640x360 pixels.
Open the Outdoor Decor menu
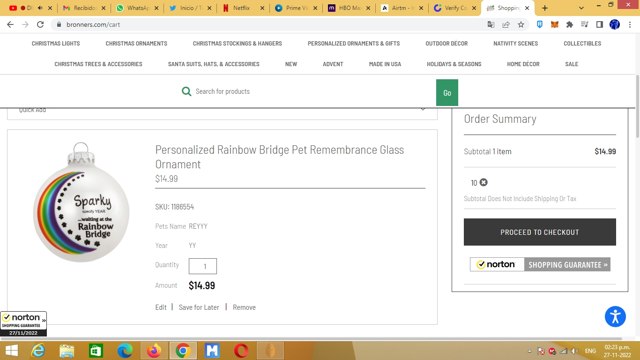447,43
